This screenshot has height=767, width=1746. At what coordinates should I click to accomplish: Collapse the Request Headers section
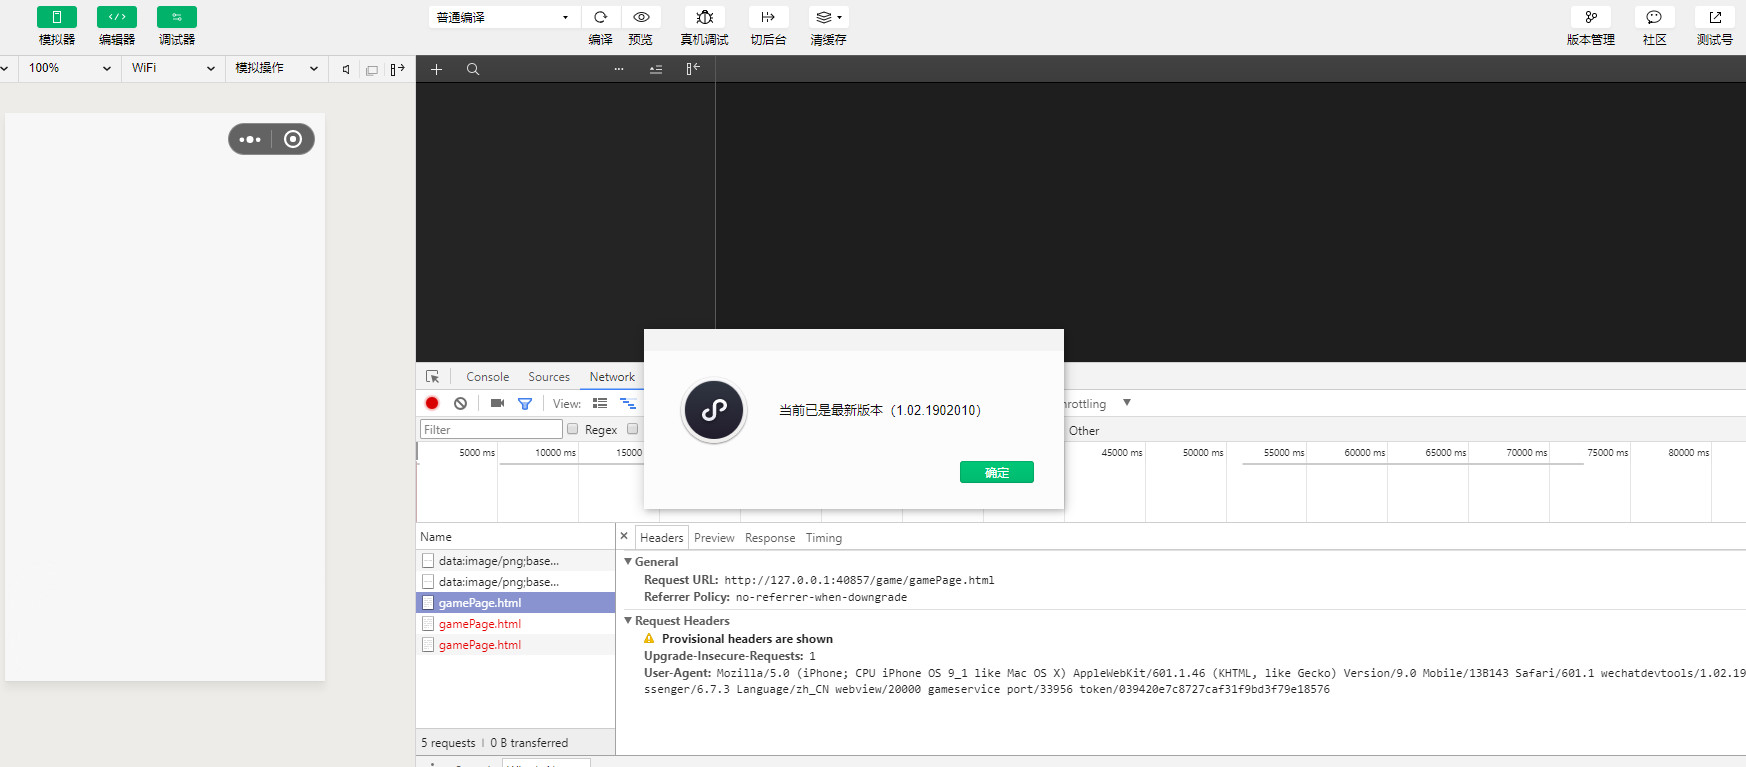pyautogui.click(x=628, y=620)
